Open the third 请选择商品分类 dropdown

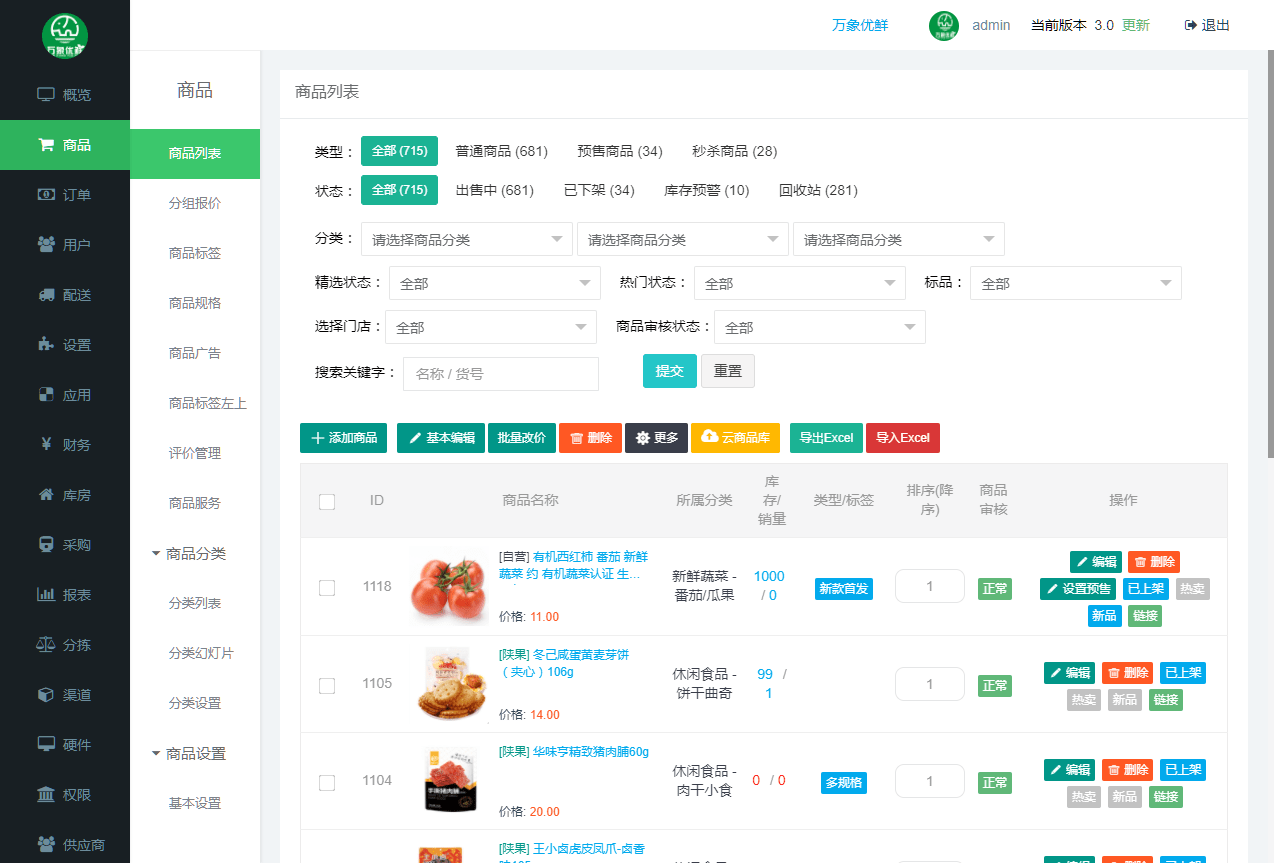click(x=899, y=239)
